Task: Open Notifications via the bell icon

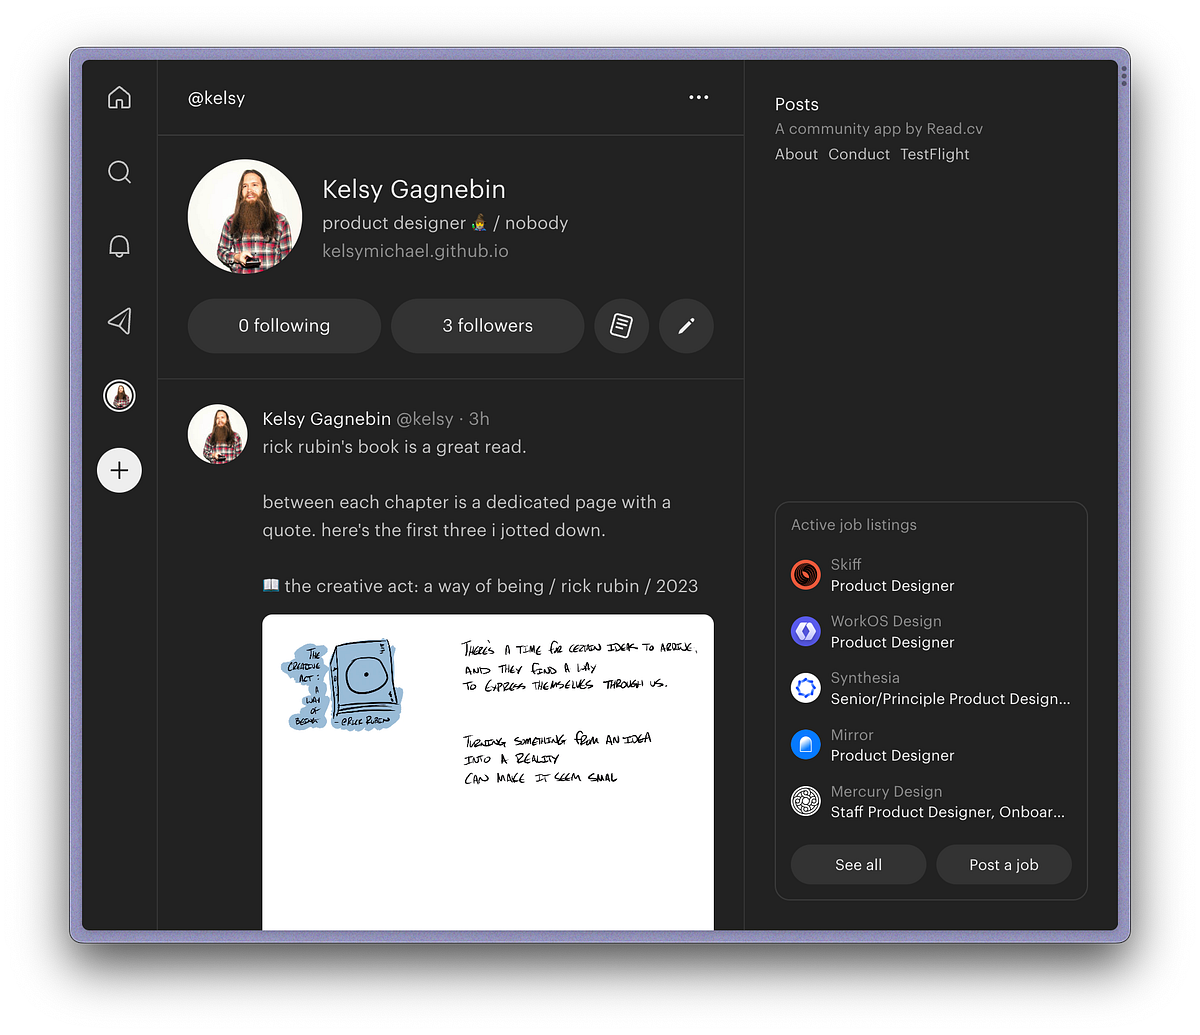Action: pyautogui.click(x=119, y=246)
